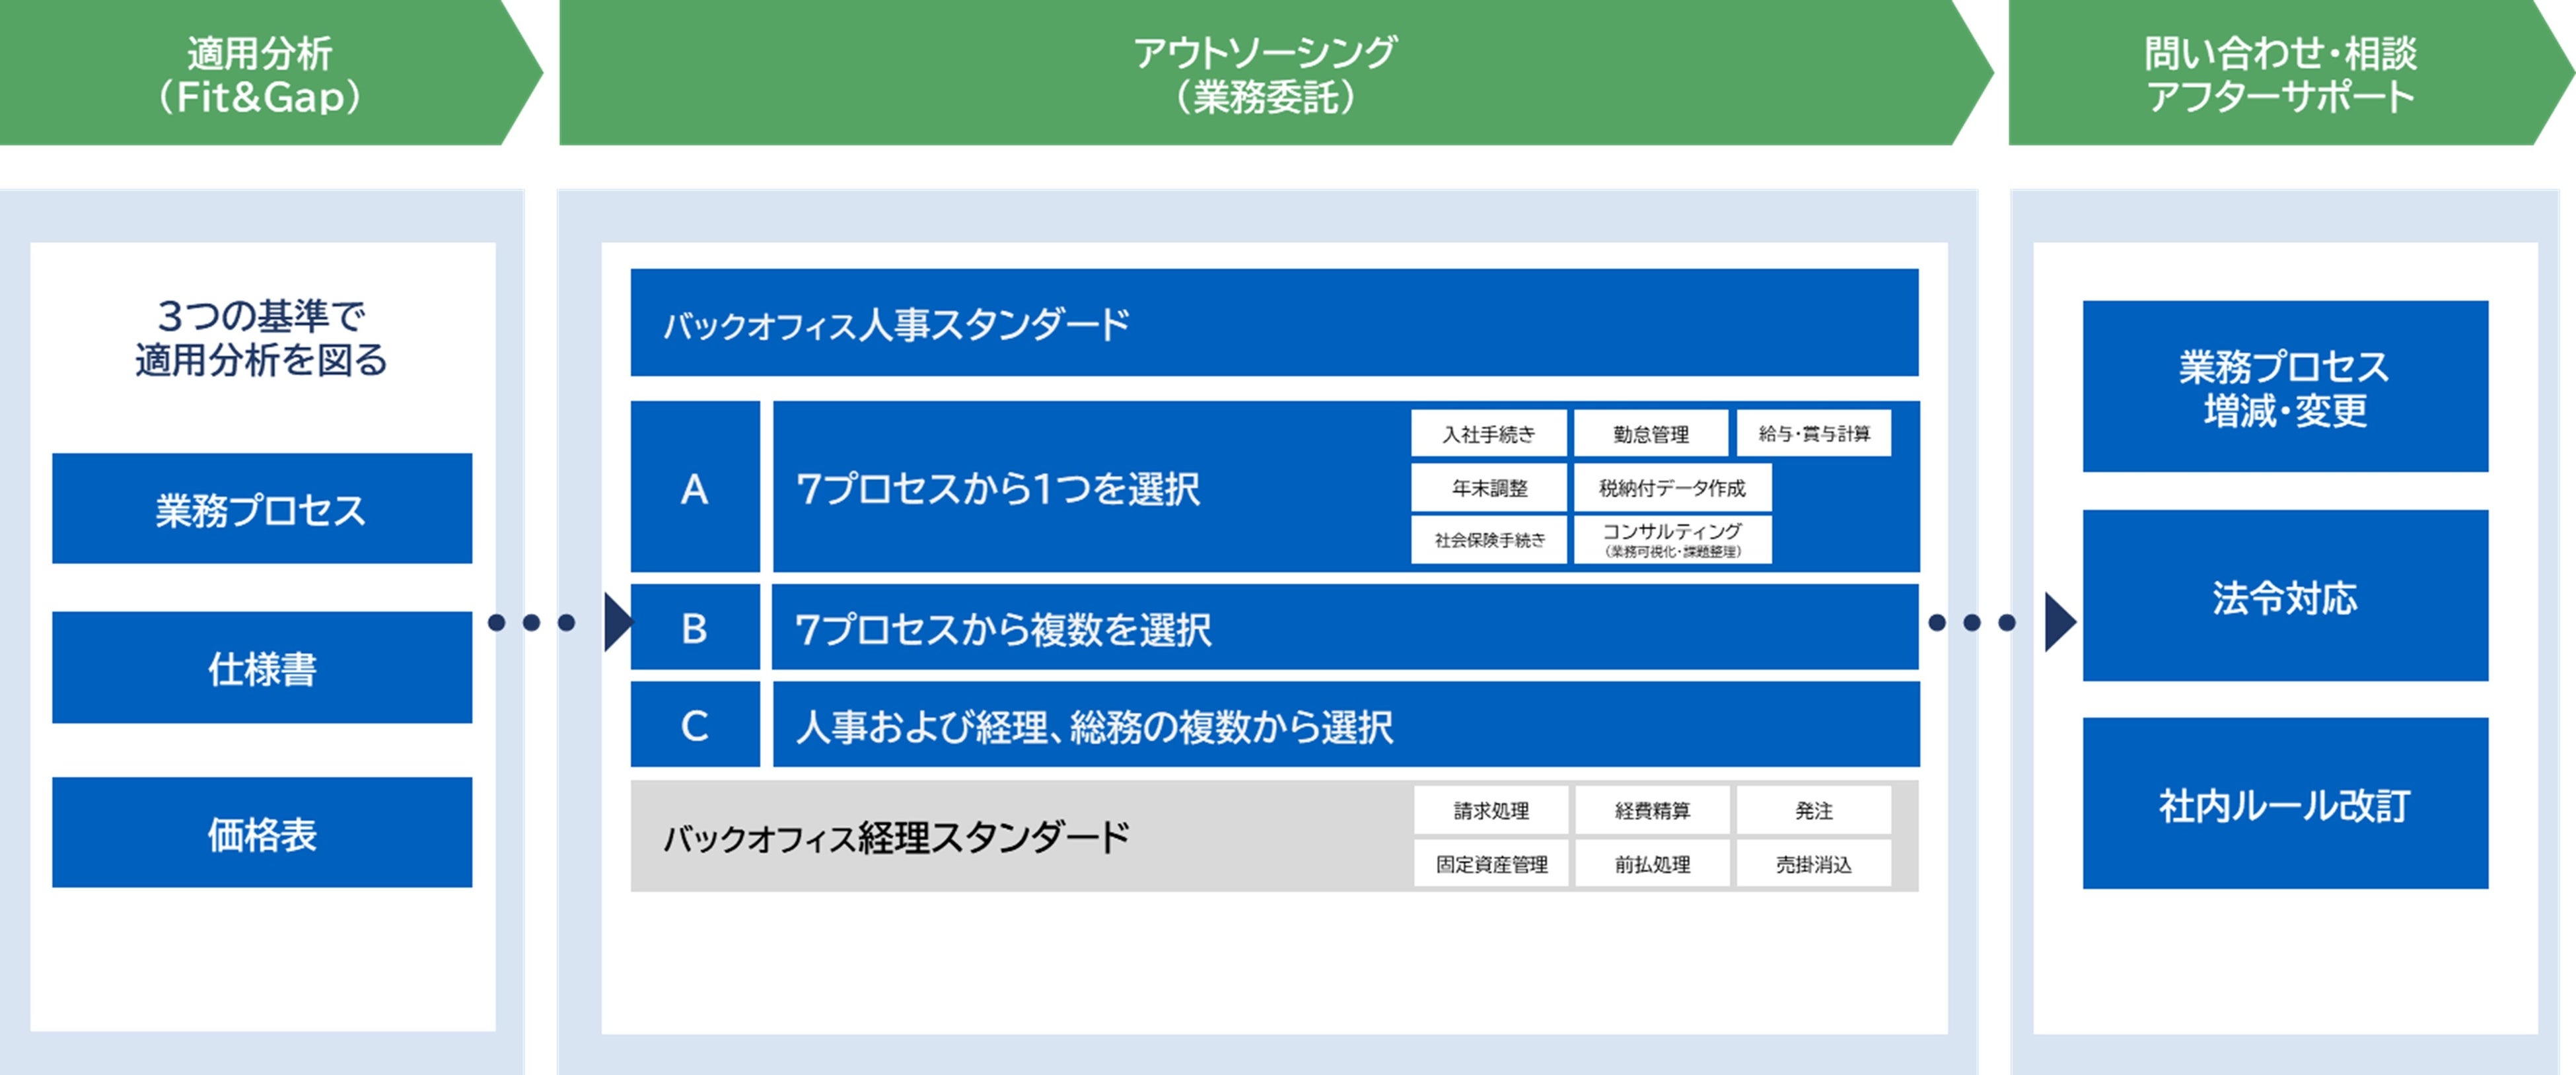The image size is (2576, 1075).
Task: Click the 価格表 box
Action: click(x=262, y=833)
